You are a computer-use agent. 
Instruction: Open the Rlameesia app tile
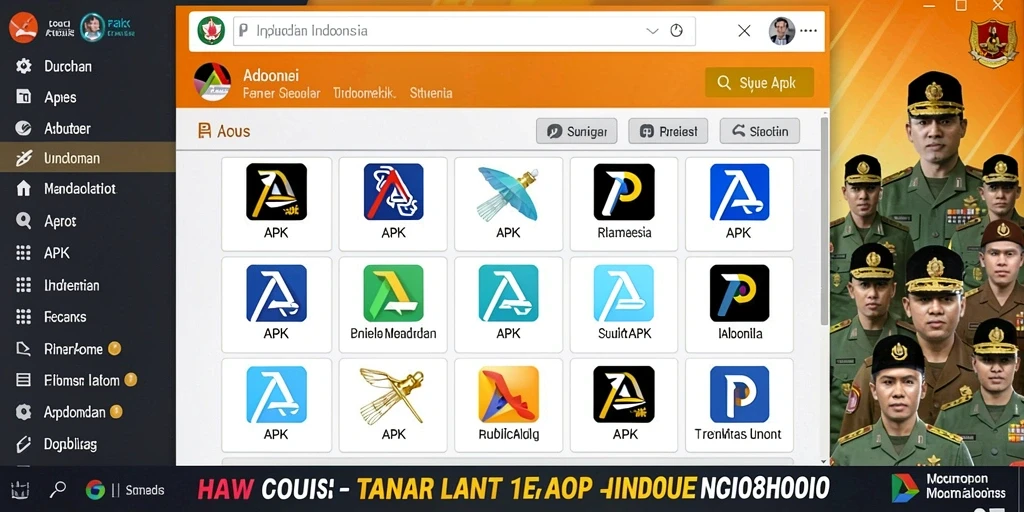(624, 204)
